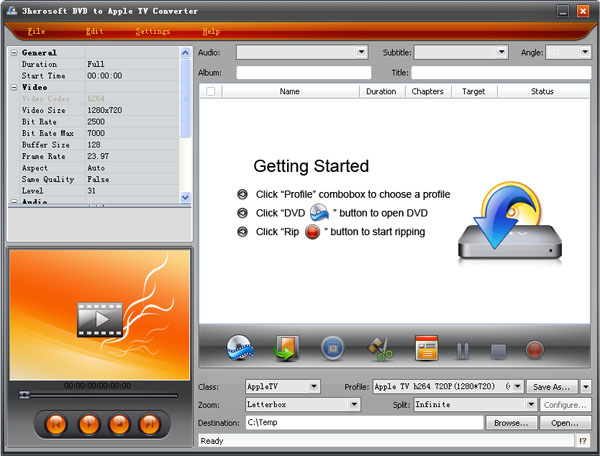Screen dimensions: 600x456
Task: Click the scissors clip editing icon
Action: [x=381, y=349]
